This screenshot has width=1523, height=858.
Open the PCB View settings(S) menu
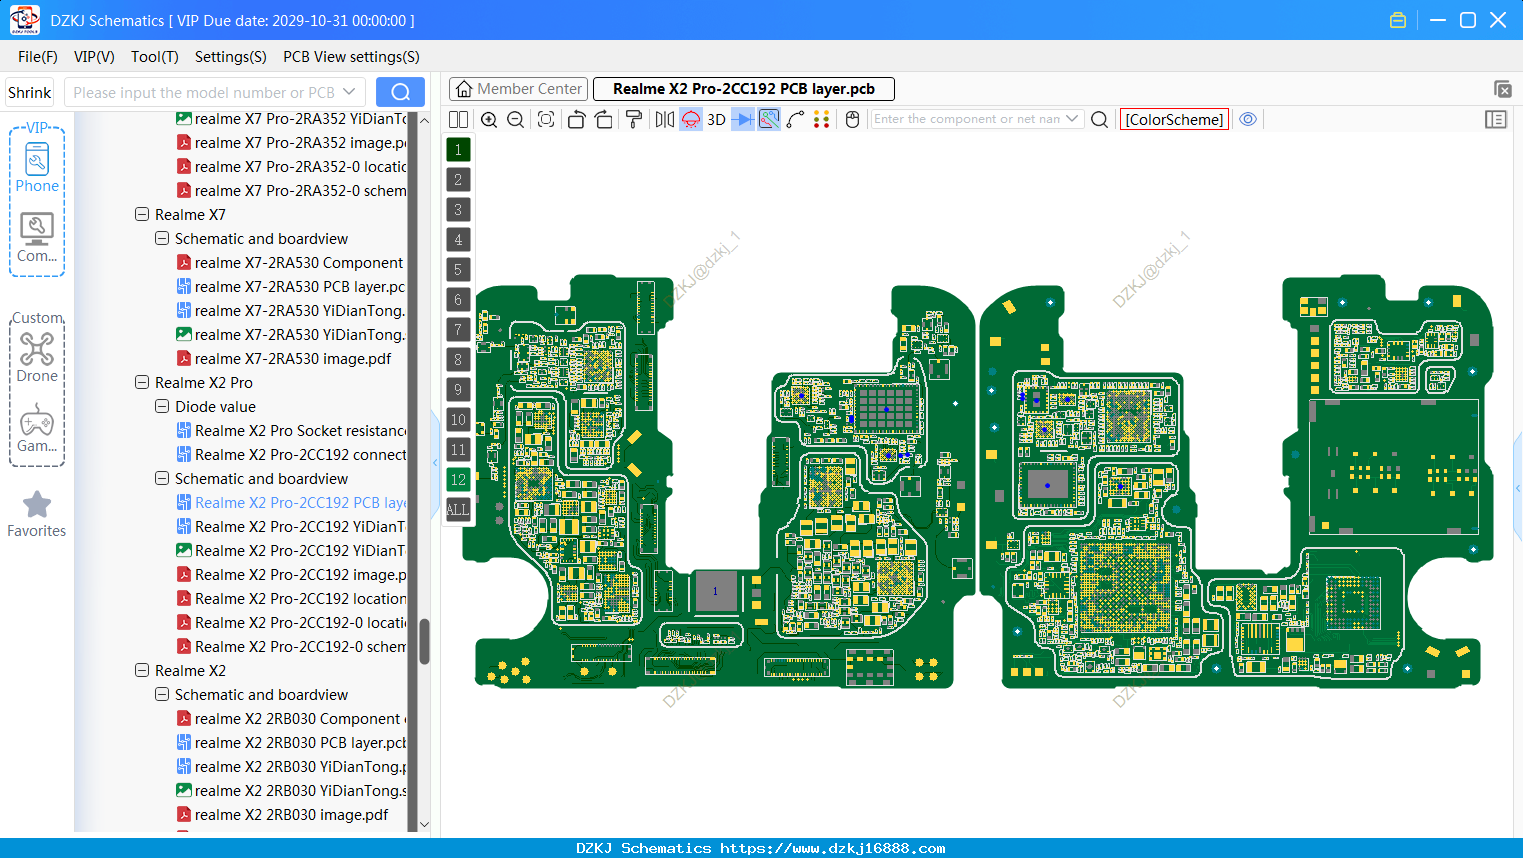tap(351, 57)
